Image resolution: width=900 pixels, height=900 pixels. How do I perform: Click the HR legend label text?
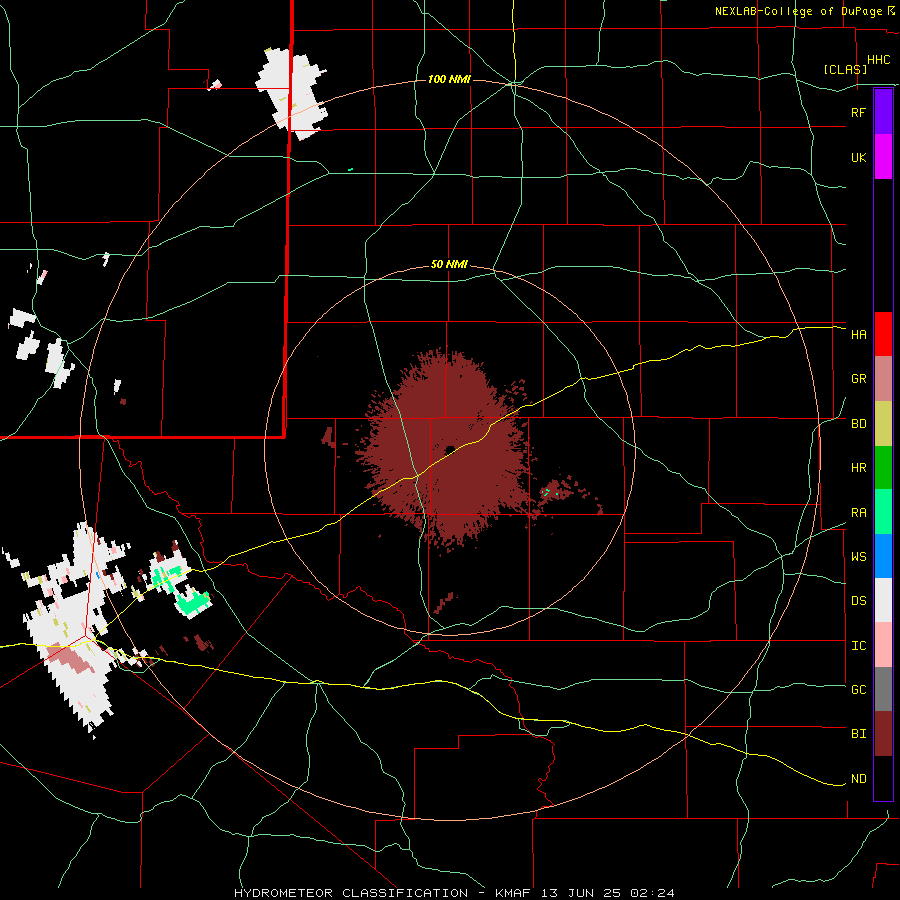tap(858, 468)
